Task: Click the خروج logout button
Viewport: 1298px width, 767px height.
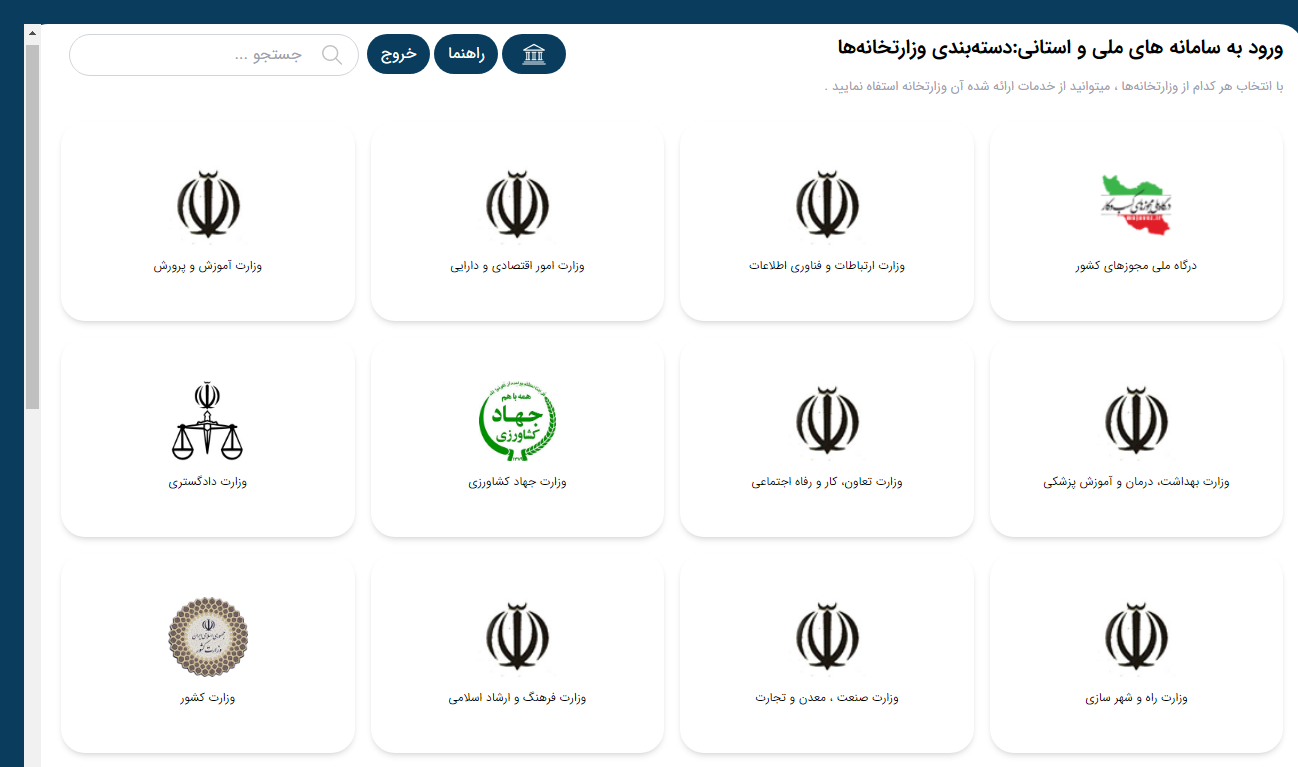Action: (398, 54)
